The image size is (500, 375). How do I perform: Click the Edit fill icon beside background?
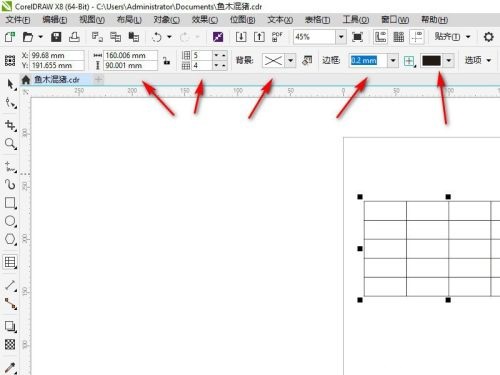coord(307,61)
